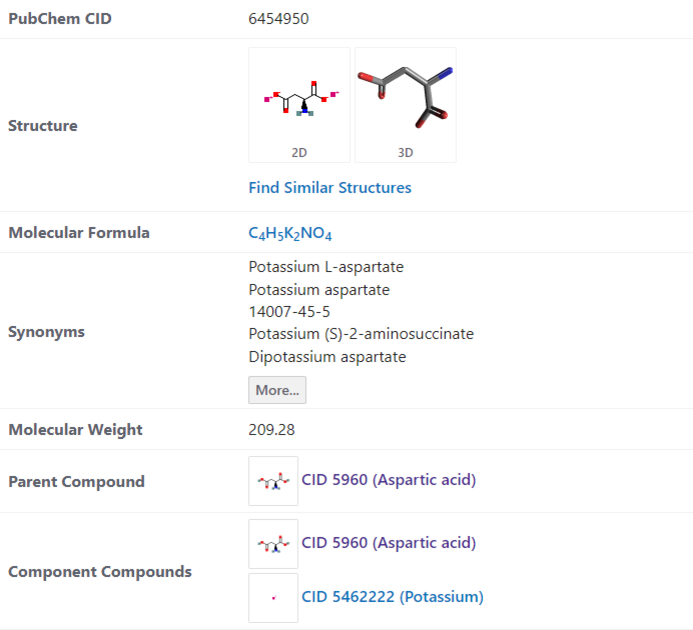Viewport: 693px width, 630px height.
Task: Open the Parent Compound CID 5960 link
Action: coord(388,480)
